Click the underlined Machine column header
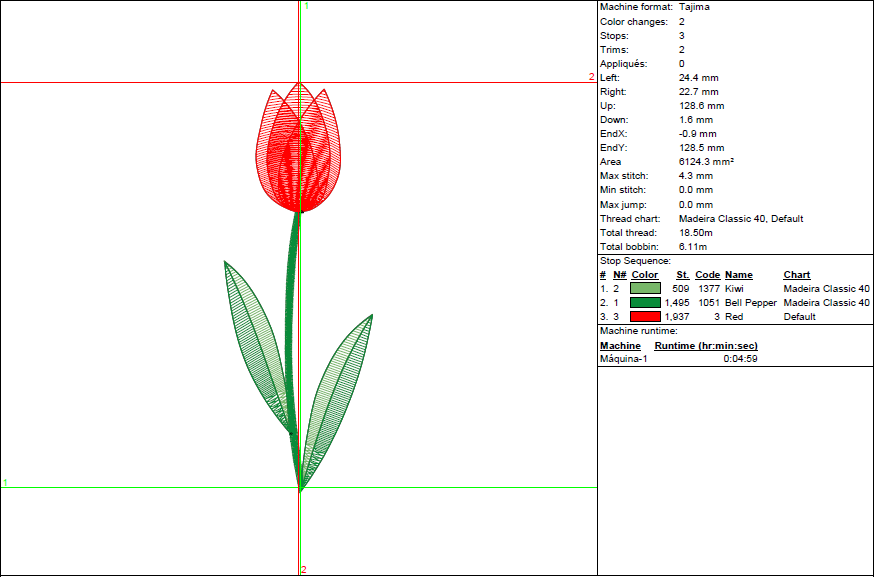The image size is (874, 577). tap(620, 345)
